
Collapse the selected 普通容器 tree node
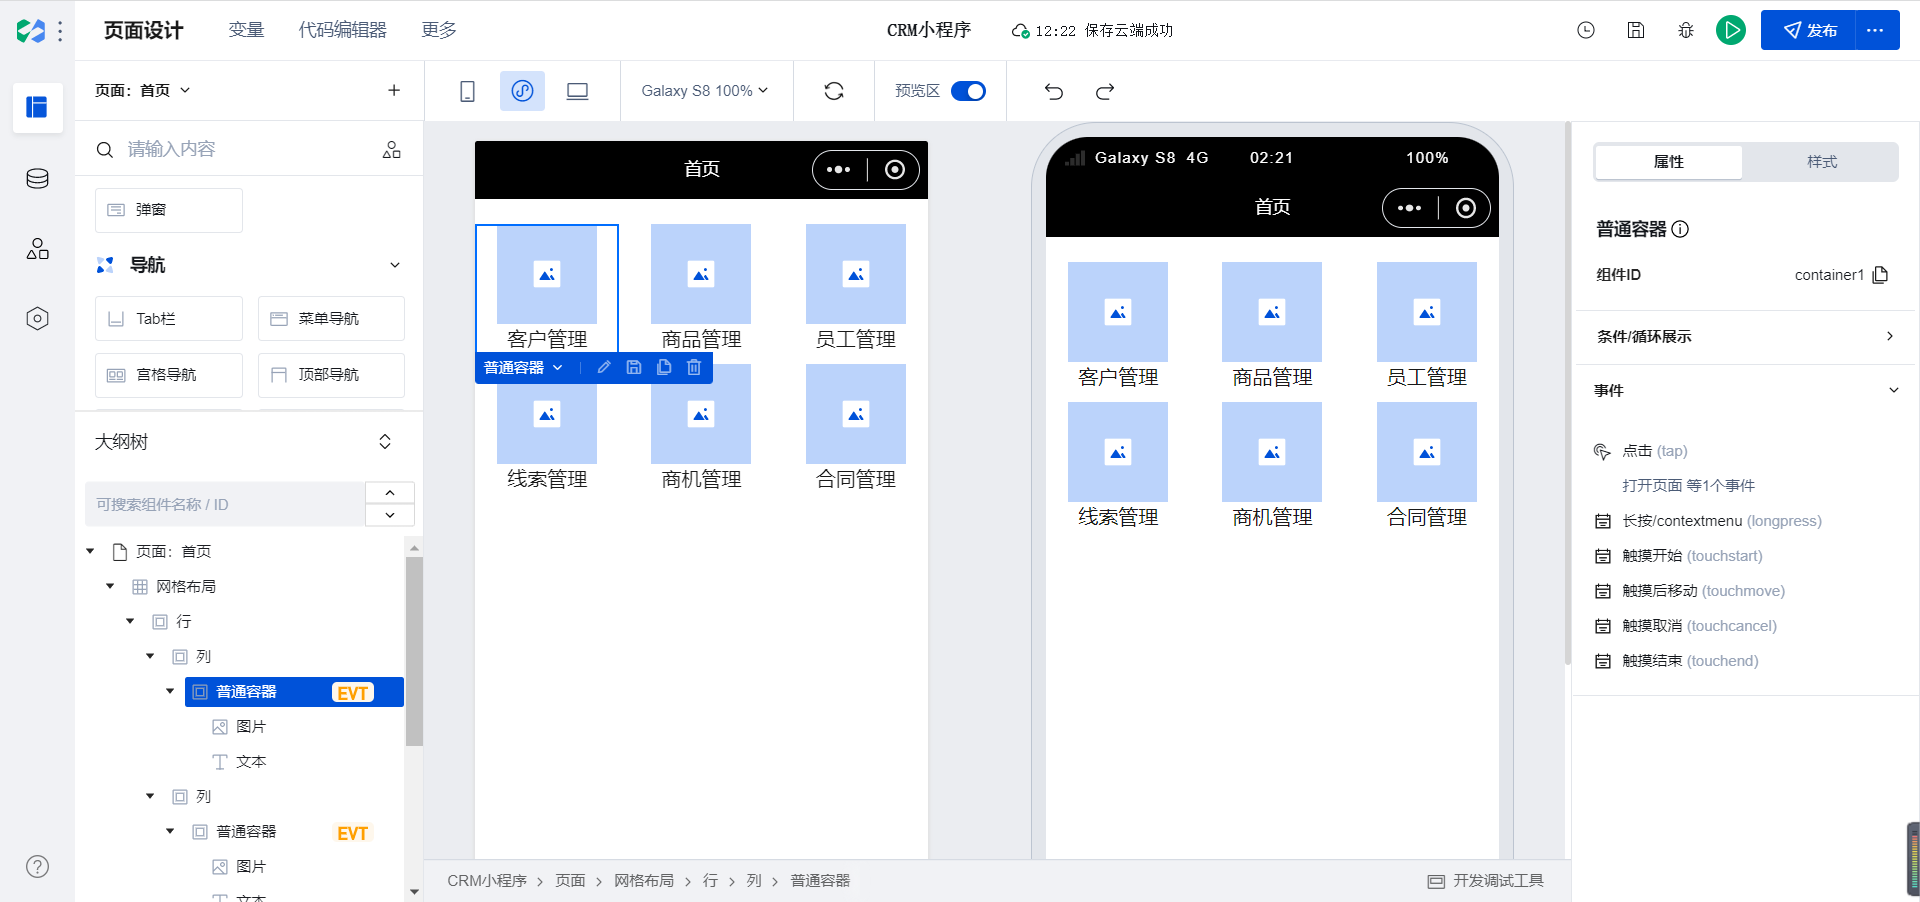[170, 691]
